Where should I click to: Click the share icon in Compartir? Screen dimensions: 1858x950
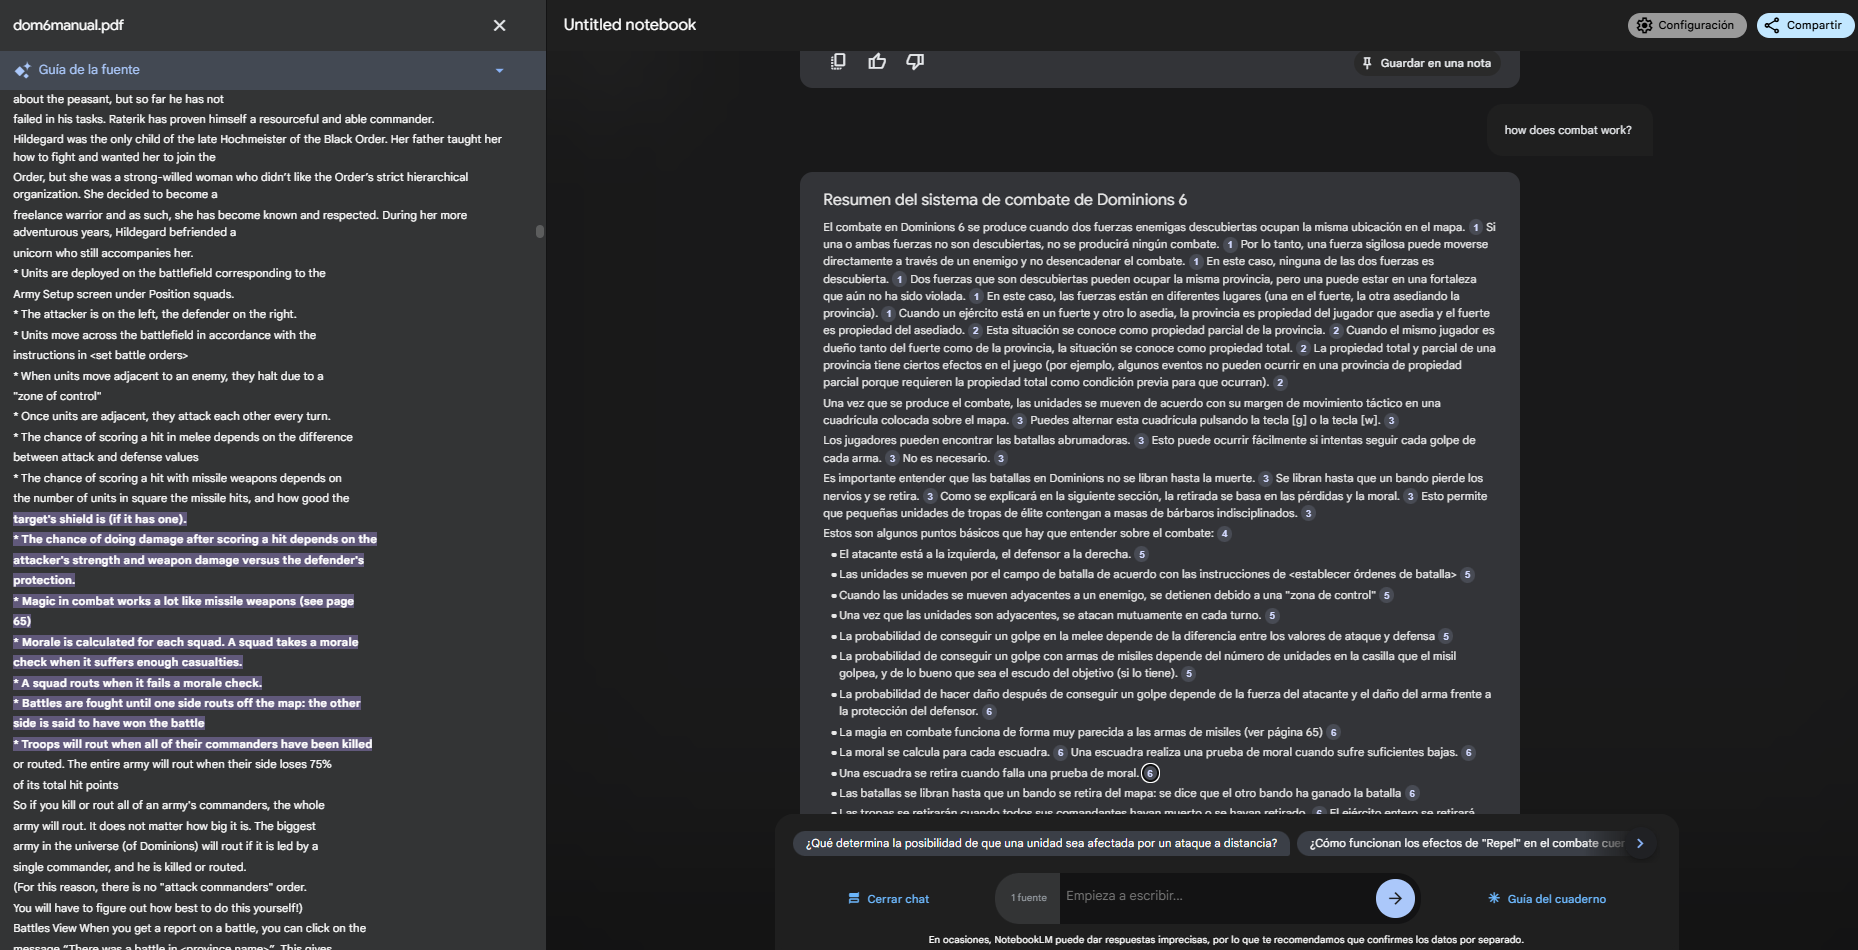click(1772, 25)
